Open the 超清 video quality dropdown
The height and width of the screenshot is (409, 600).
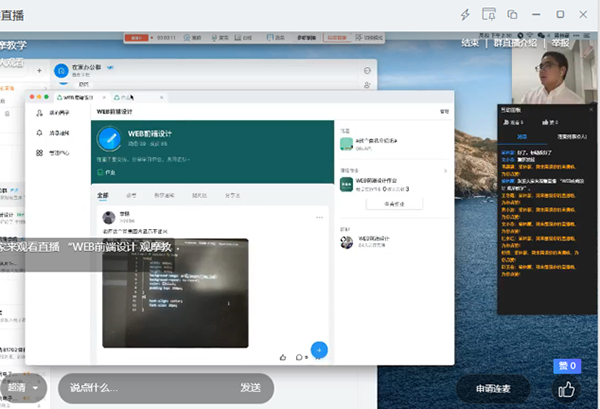click(23, 388)
